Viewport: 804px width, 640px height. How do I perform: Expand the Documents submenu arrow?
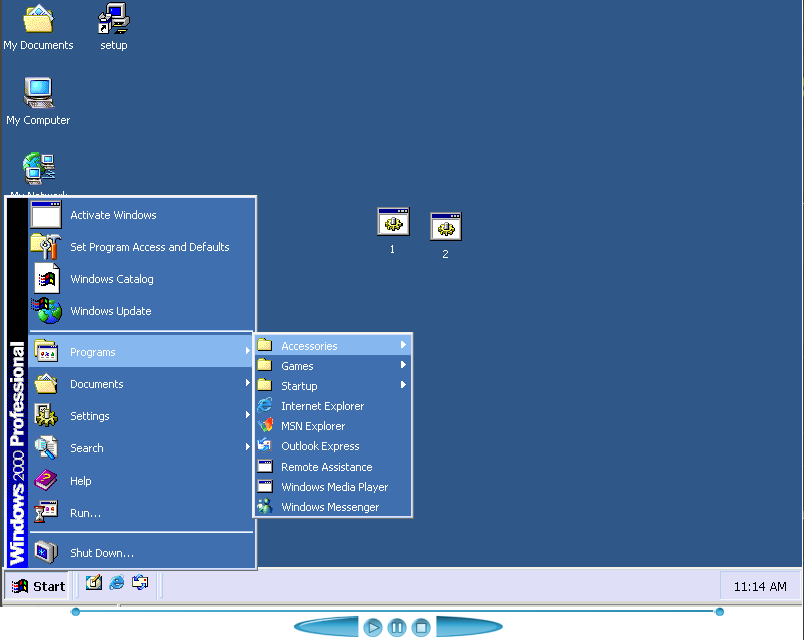tap(248, 383)
